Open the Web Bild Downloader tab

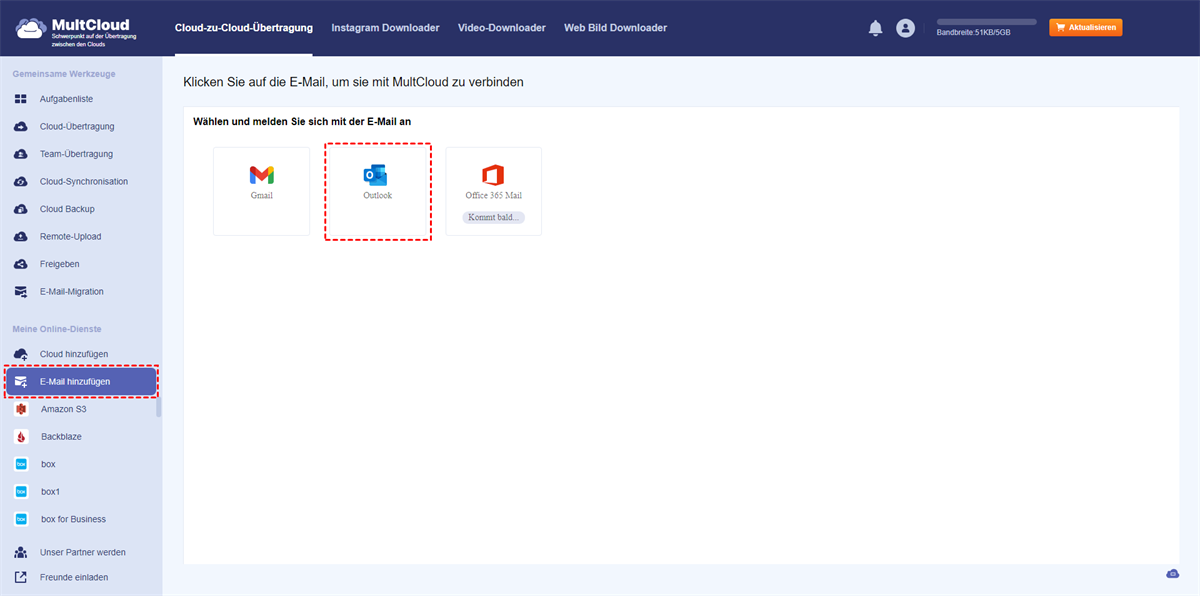(x=615, y=28)
